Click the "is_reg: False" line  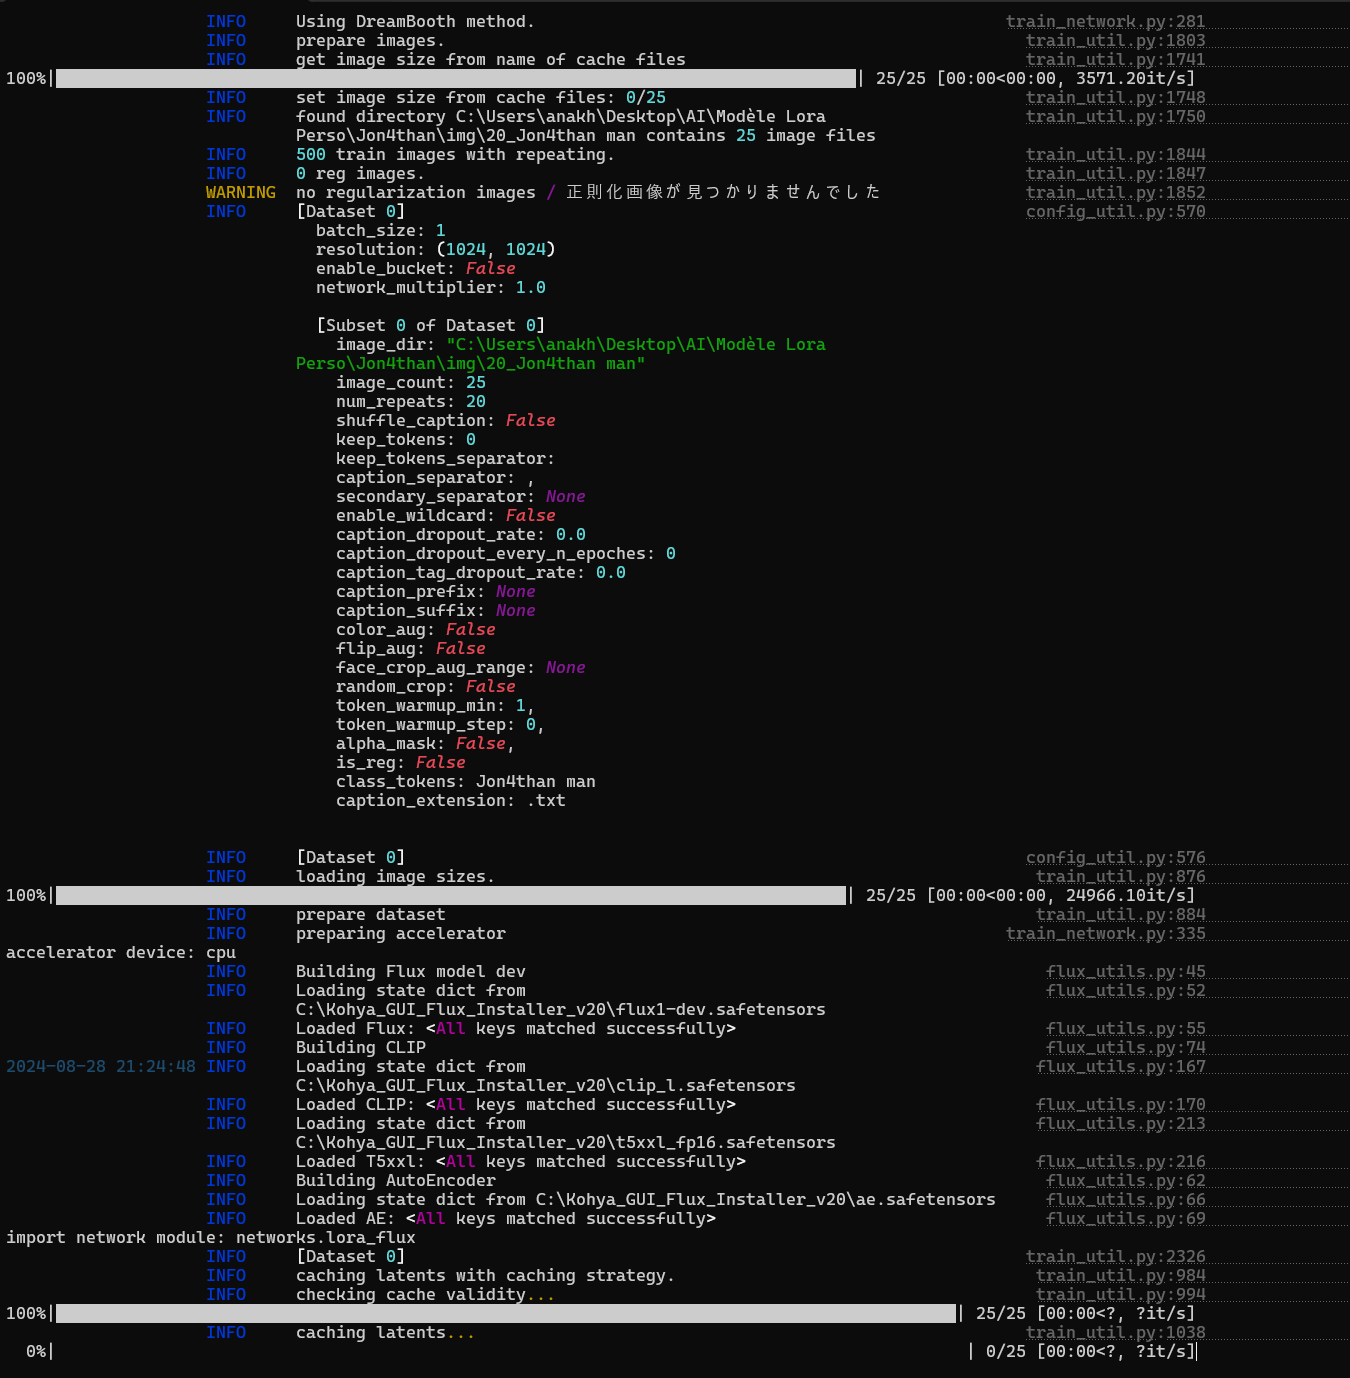[x=401, y=762]
